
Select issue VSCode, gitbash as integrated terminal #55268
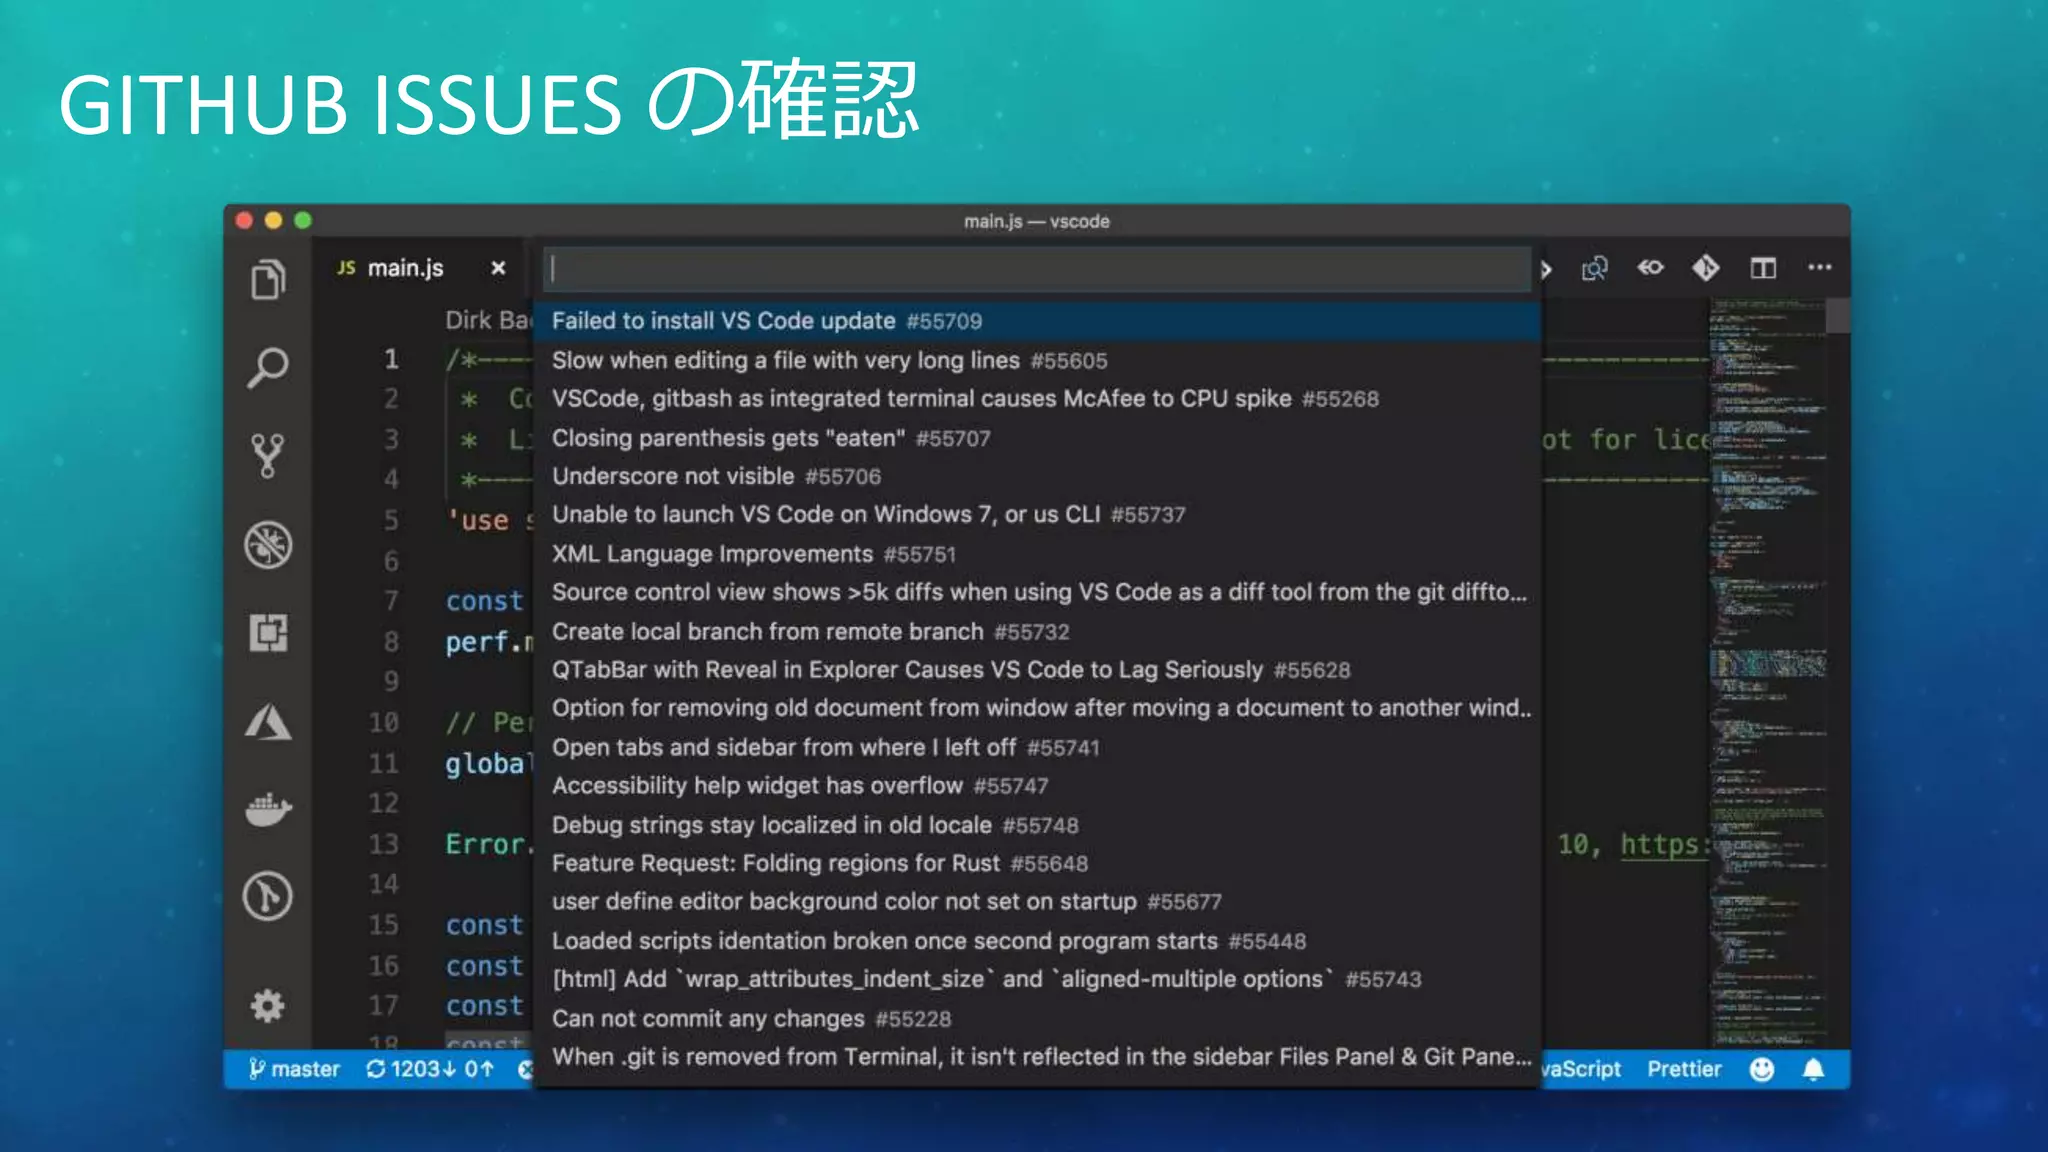tap(1037, 399)
